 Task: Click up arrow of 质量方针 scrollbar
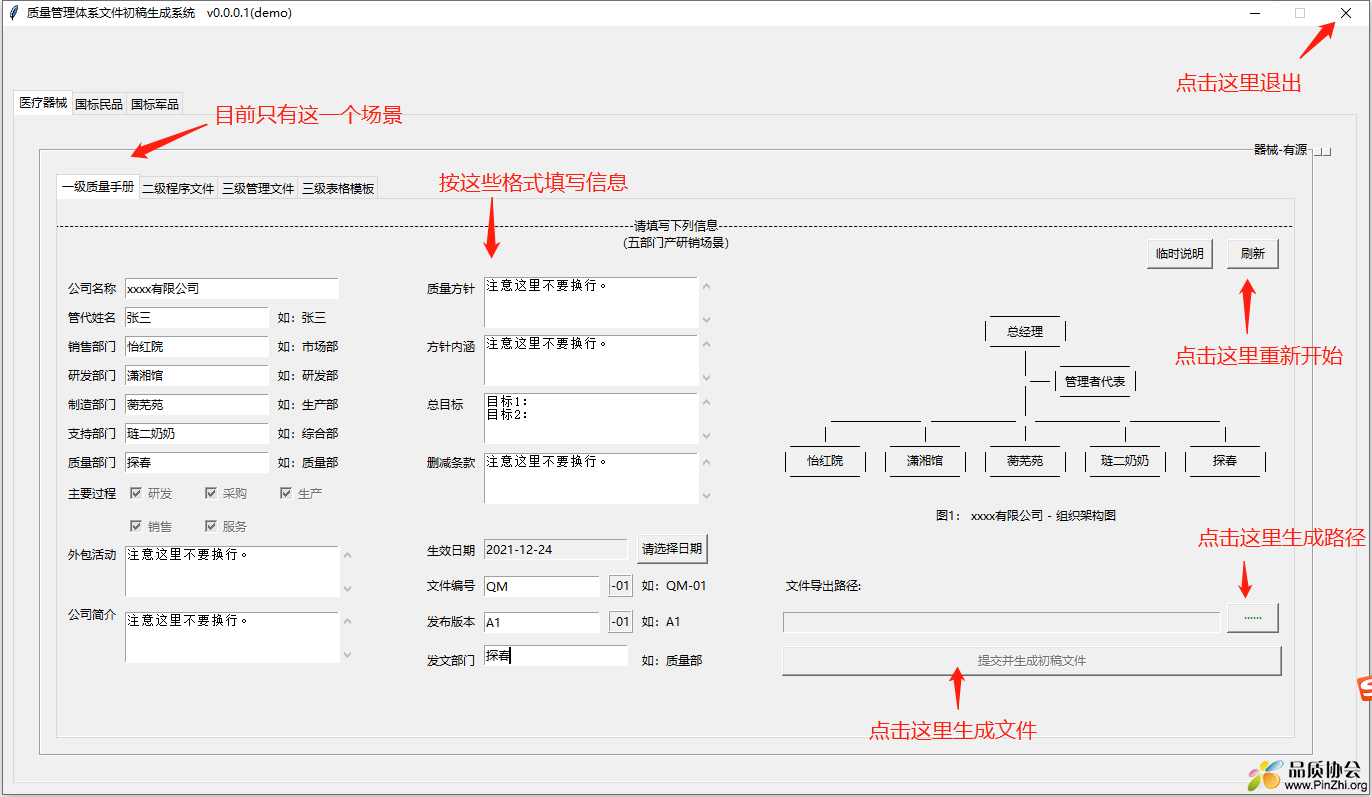point(706,286)
